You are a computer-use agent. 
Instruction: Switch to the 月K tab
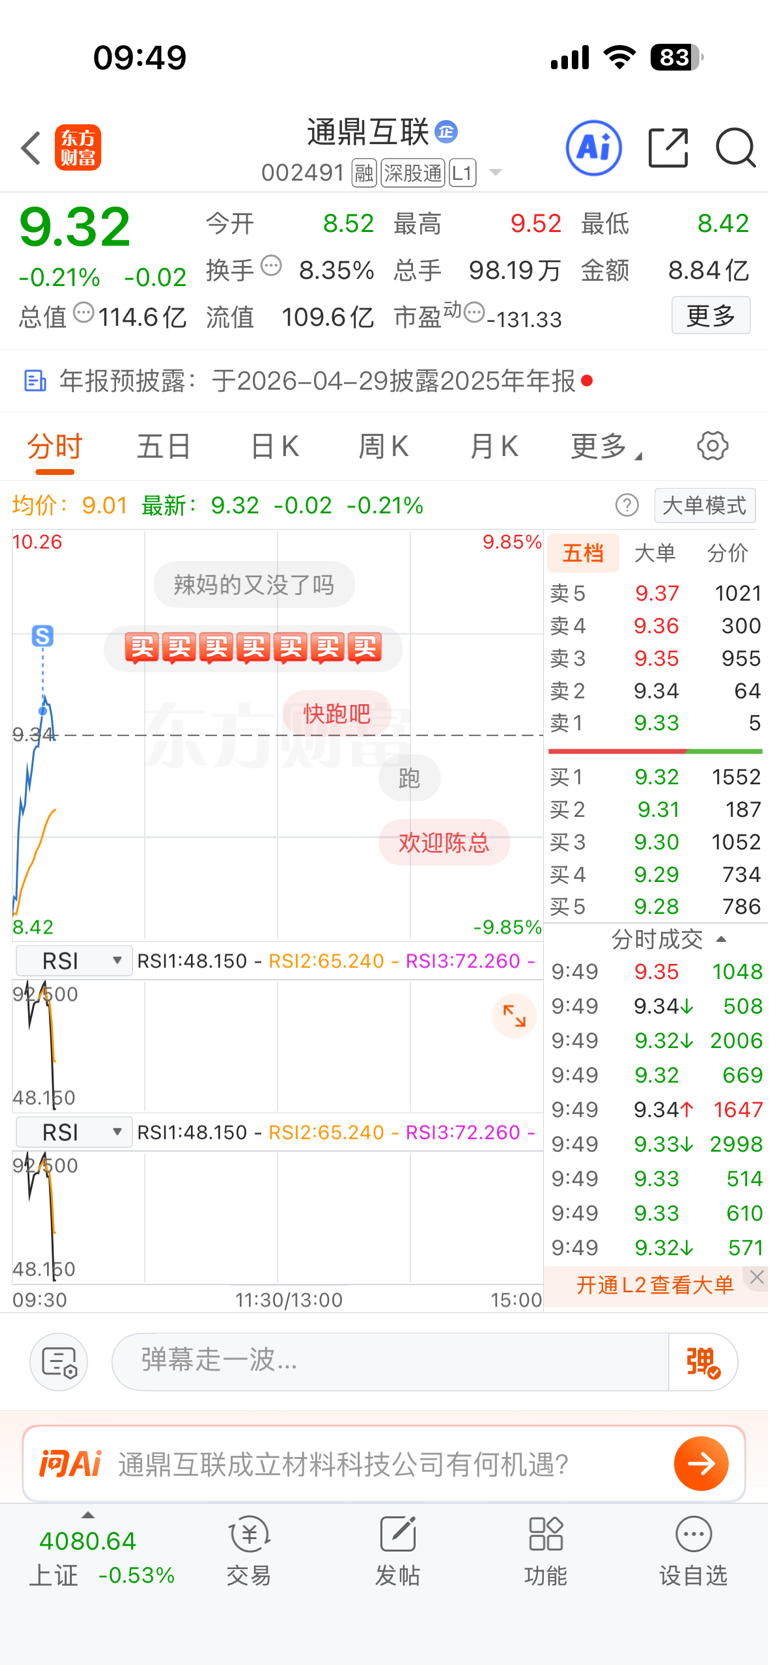[494, 446]
